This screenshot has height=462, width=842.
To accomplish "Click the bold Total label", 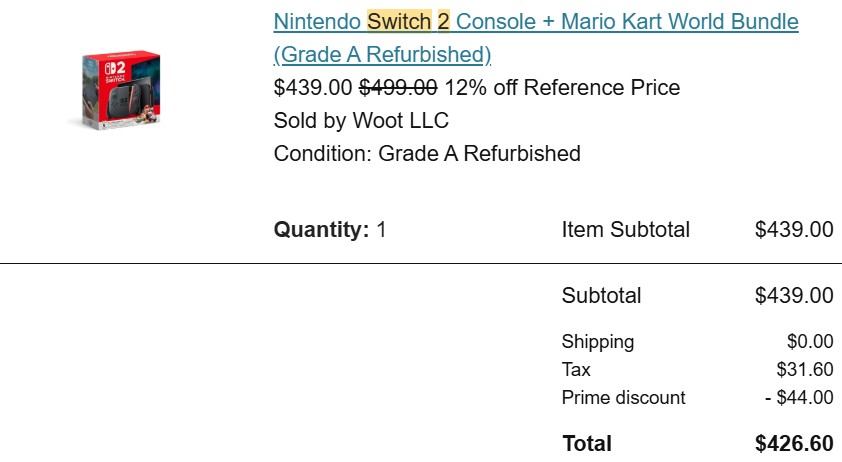I will click(x=587, y=444).
